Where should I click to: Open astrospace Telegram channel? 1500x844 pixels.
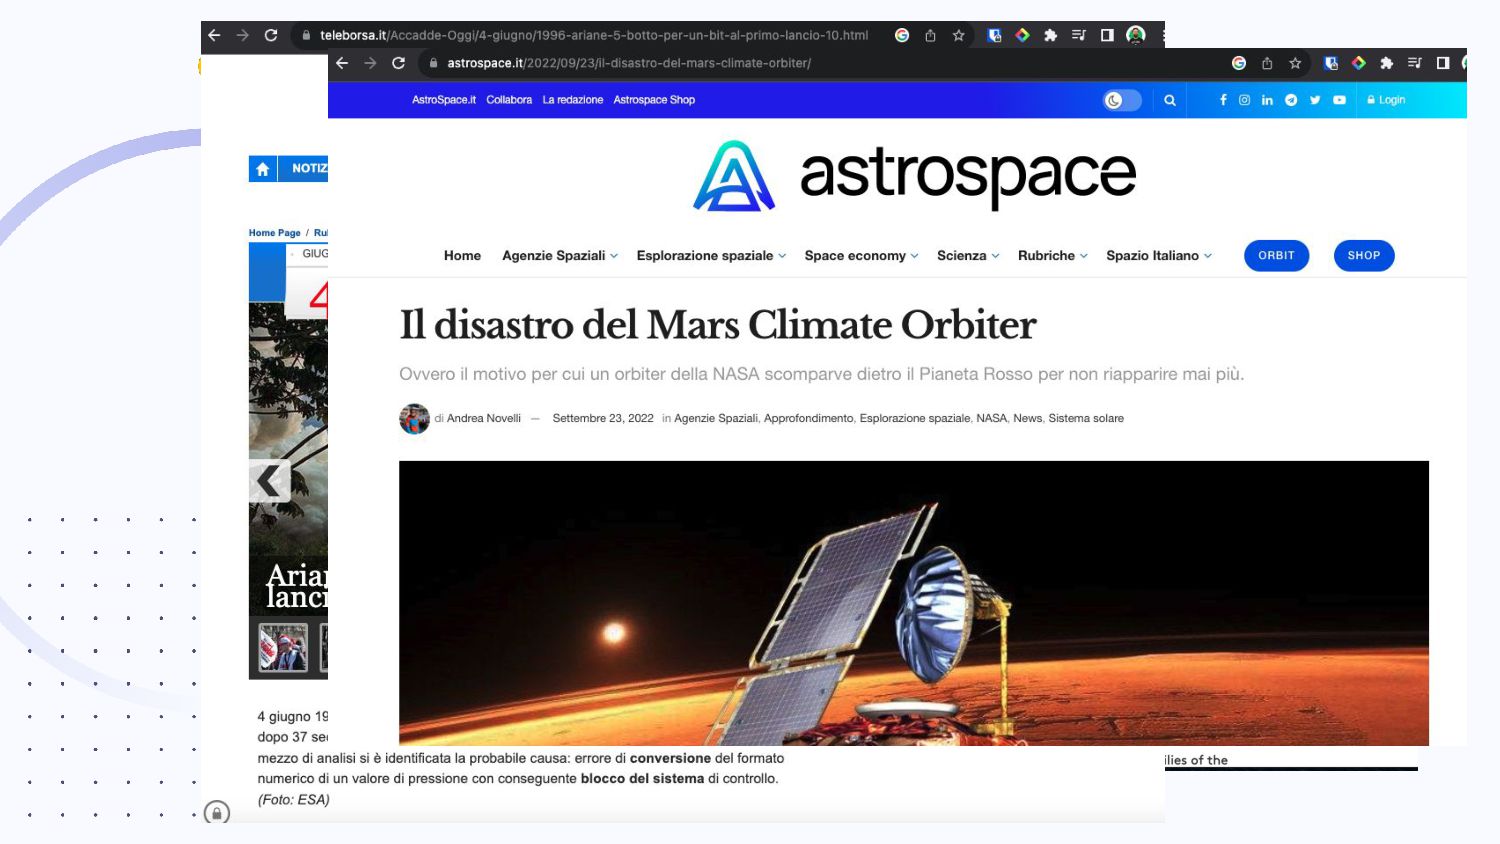coord(1291,100)
